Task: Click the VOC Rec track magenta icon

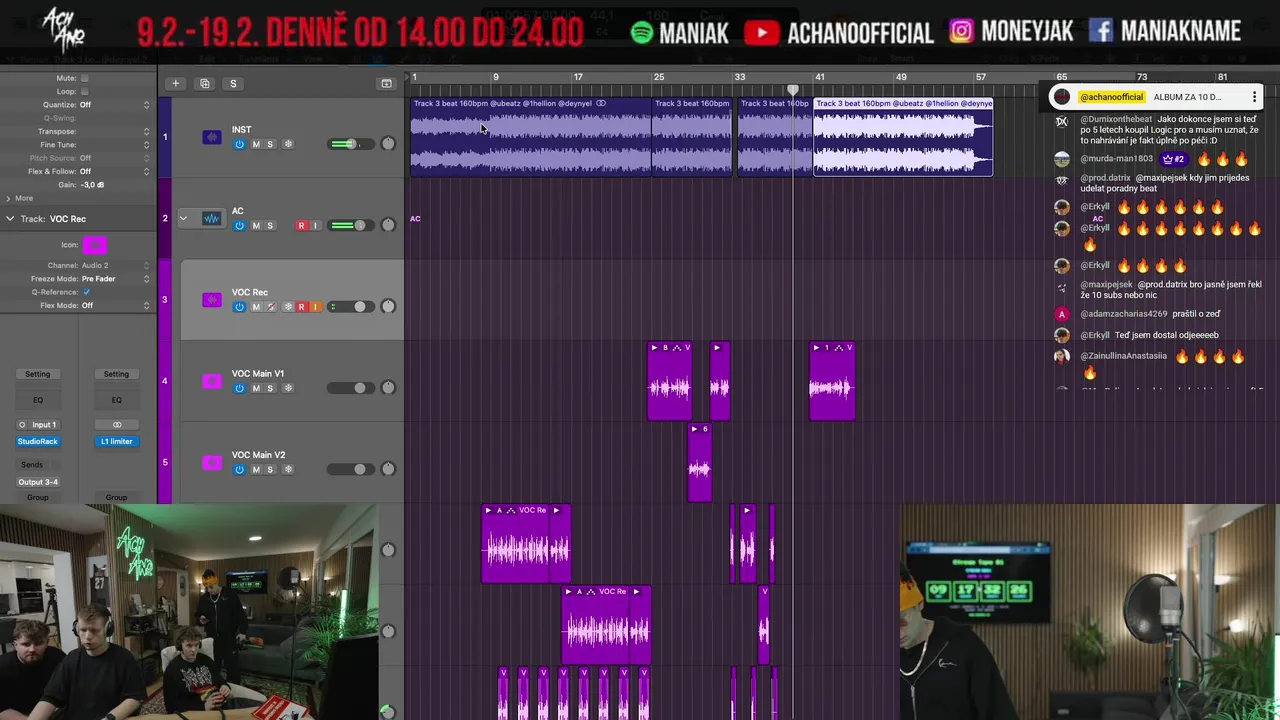Action: pos(212,300)
